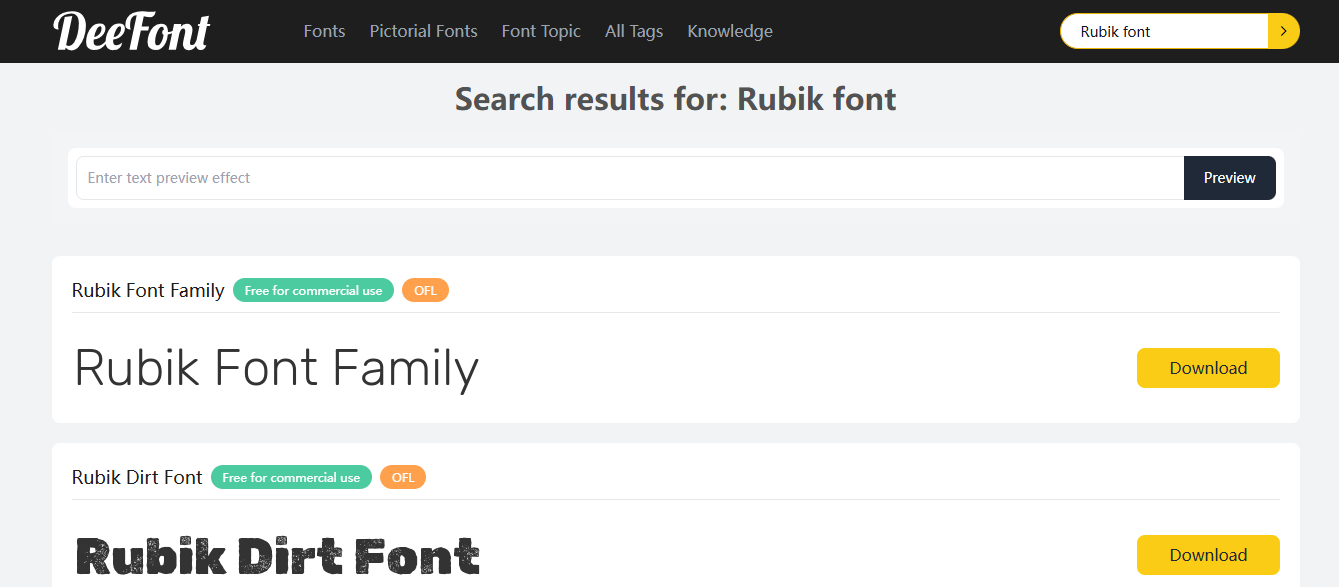Open the Rubik Font Family preview sample
Viewport: 1339px width, 587px height.
tap(277, 367)
